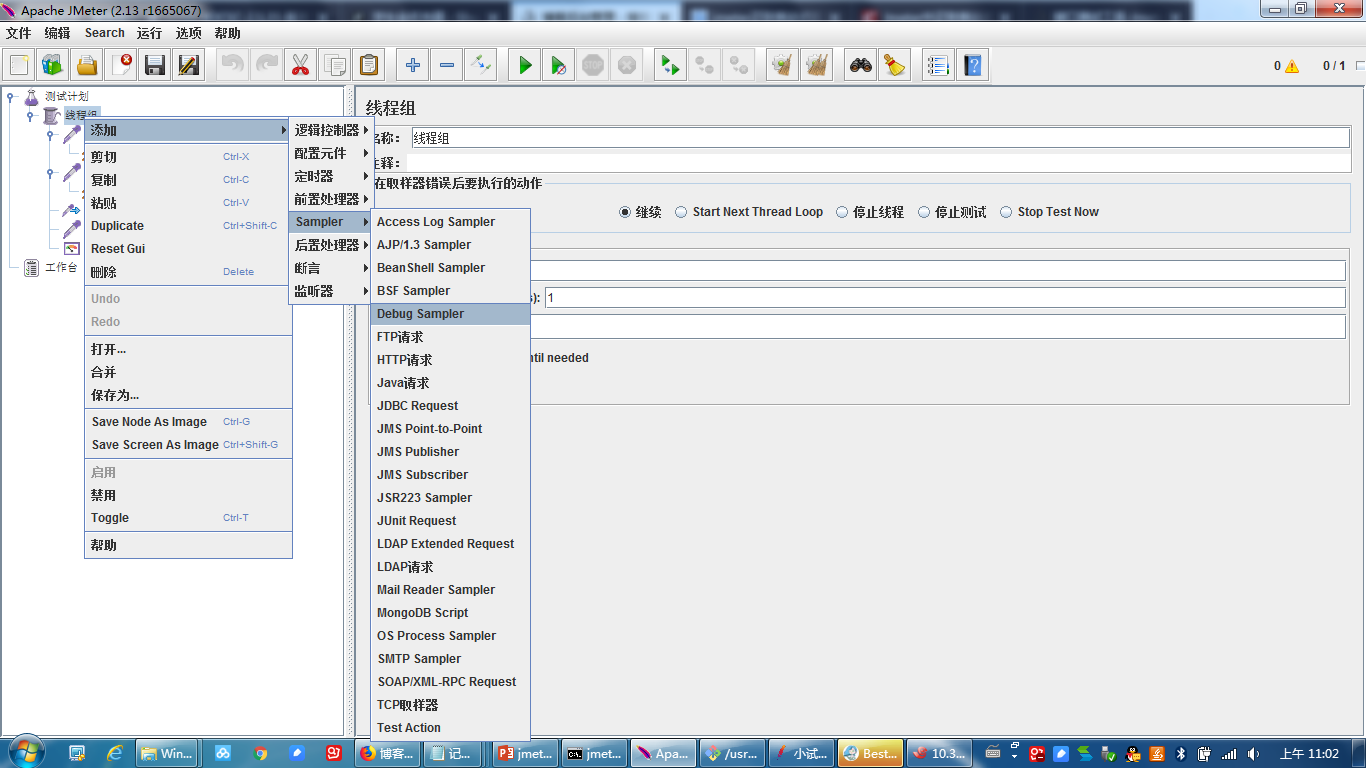Viewport: 1366px width, 768px height.
Task: Open the 运行 menu
Action: click(x=149, y=33)
